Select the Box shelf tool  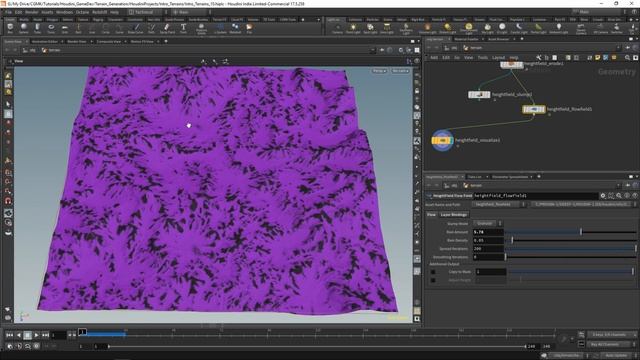click(x=10, y=28)
